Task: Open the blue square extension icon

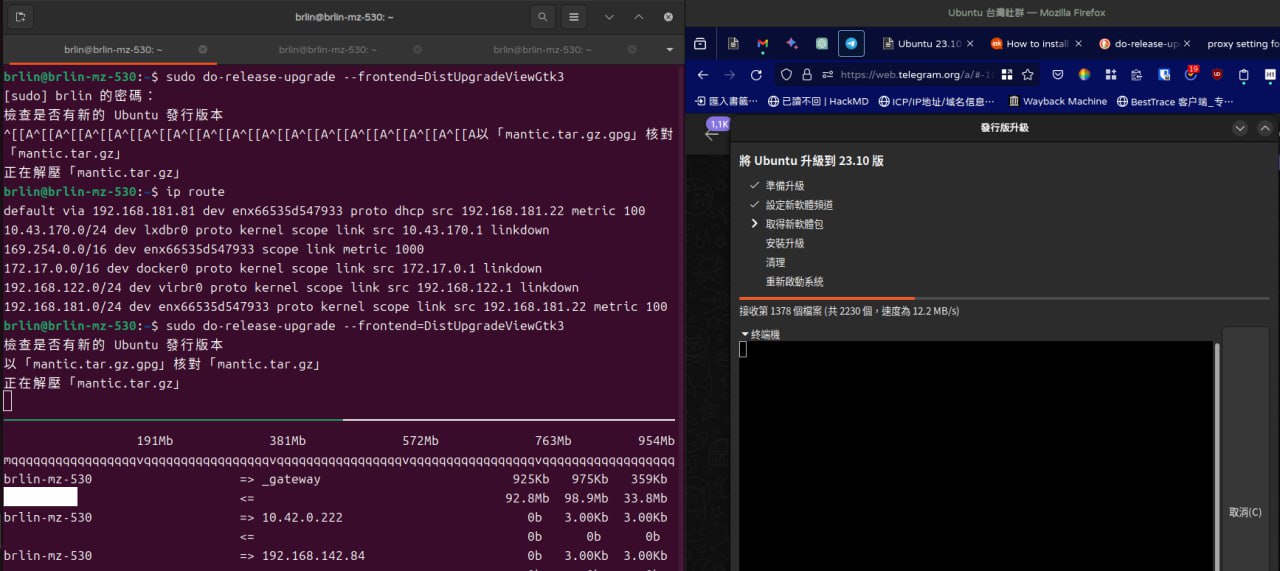Action: (x=1164, y=75)
